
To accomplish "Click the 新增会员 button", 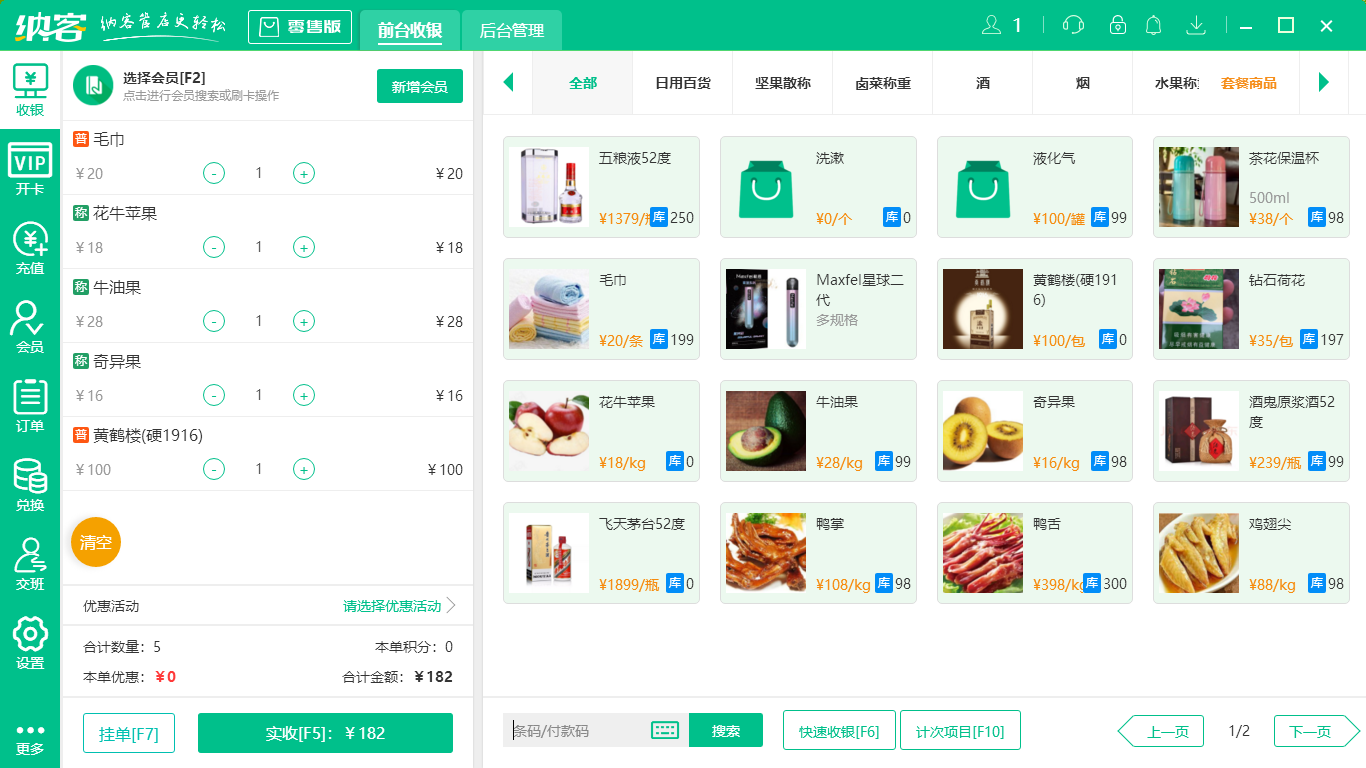I will click(419, 86).
